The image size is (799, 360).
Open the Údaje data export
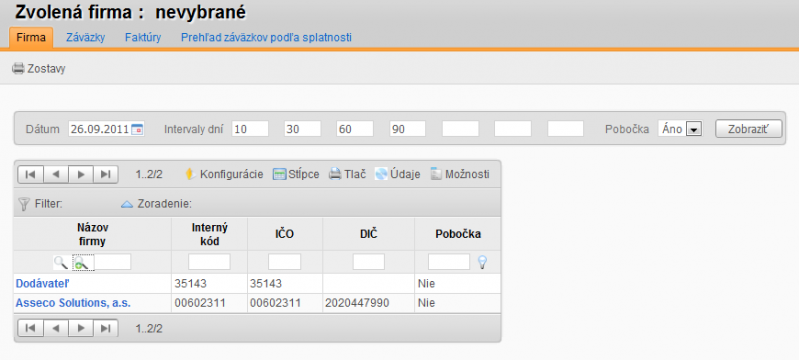397,174
